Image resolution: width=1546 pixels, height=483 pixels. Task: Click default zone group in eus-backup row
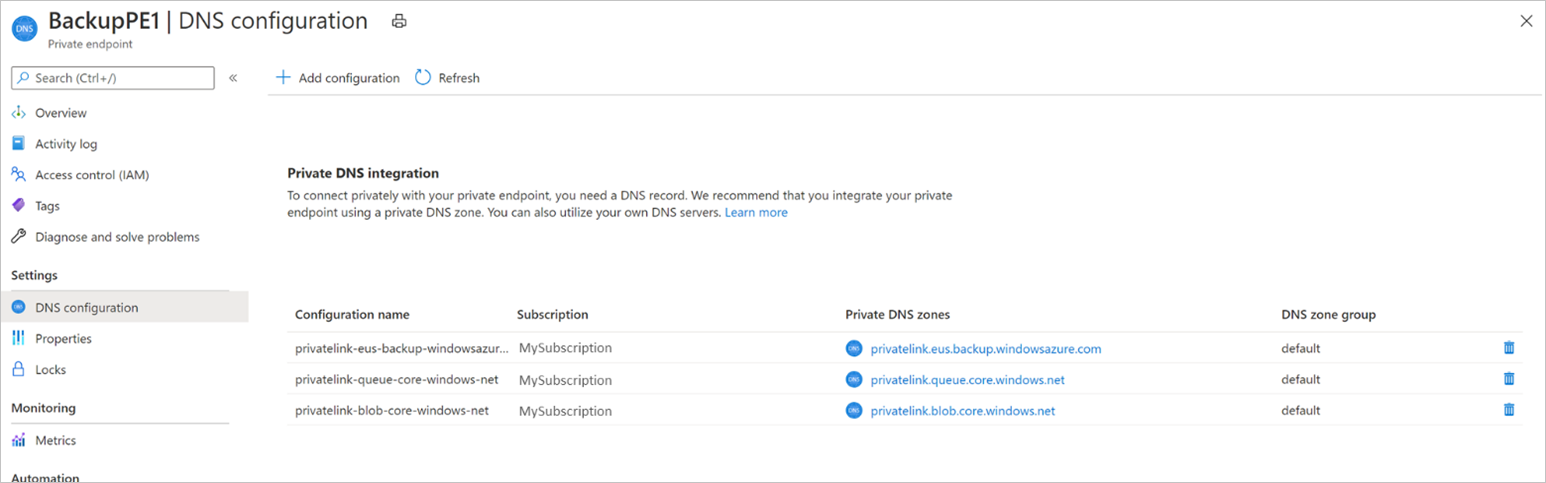point(1301,349)
